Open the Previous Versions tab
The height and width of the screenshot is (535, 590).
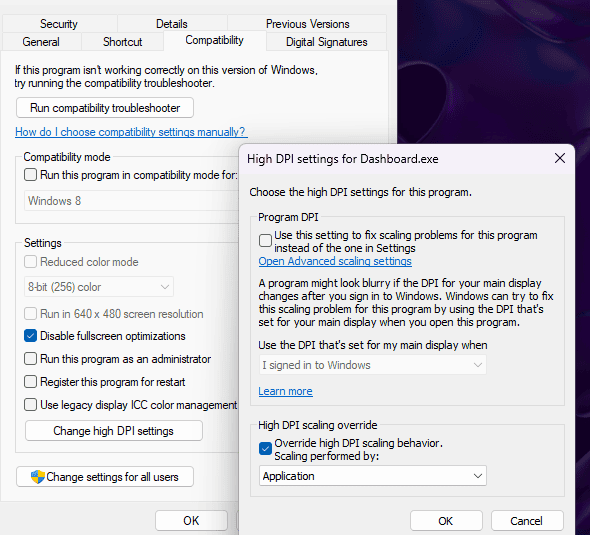point(307,24)
